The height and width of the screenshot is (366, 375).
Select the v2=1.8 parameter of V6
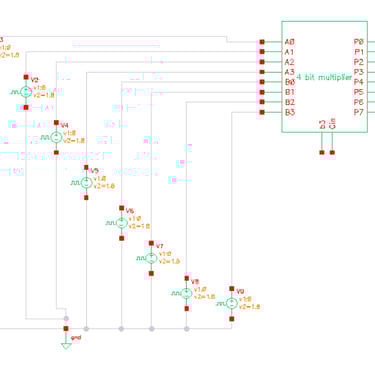click(x=139, y=226)
